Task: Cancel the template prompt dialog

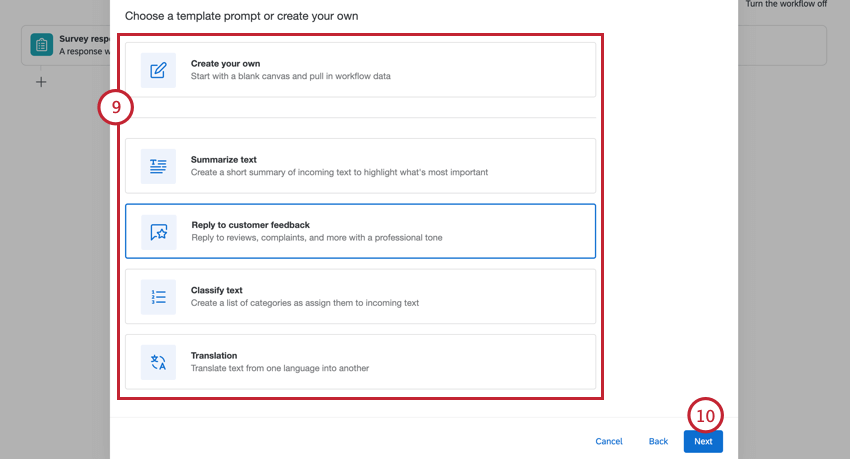Action: tap(609, 441)
